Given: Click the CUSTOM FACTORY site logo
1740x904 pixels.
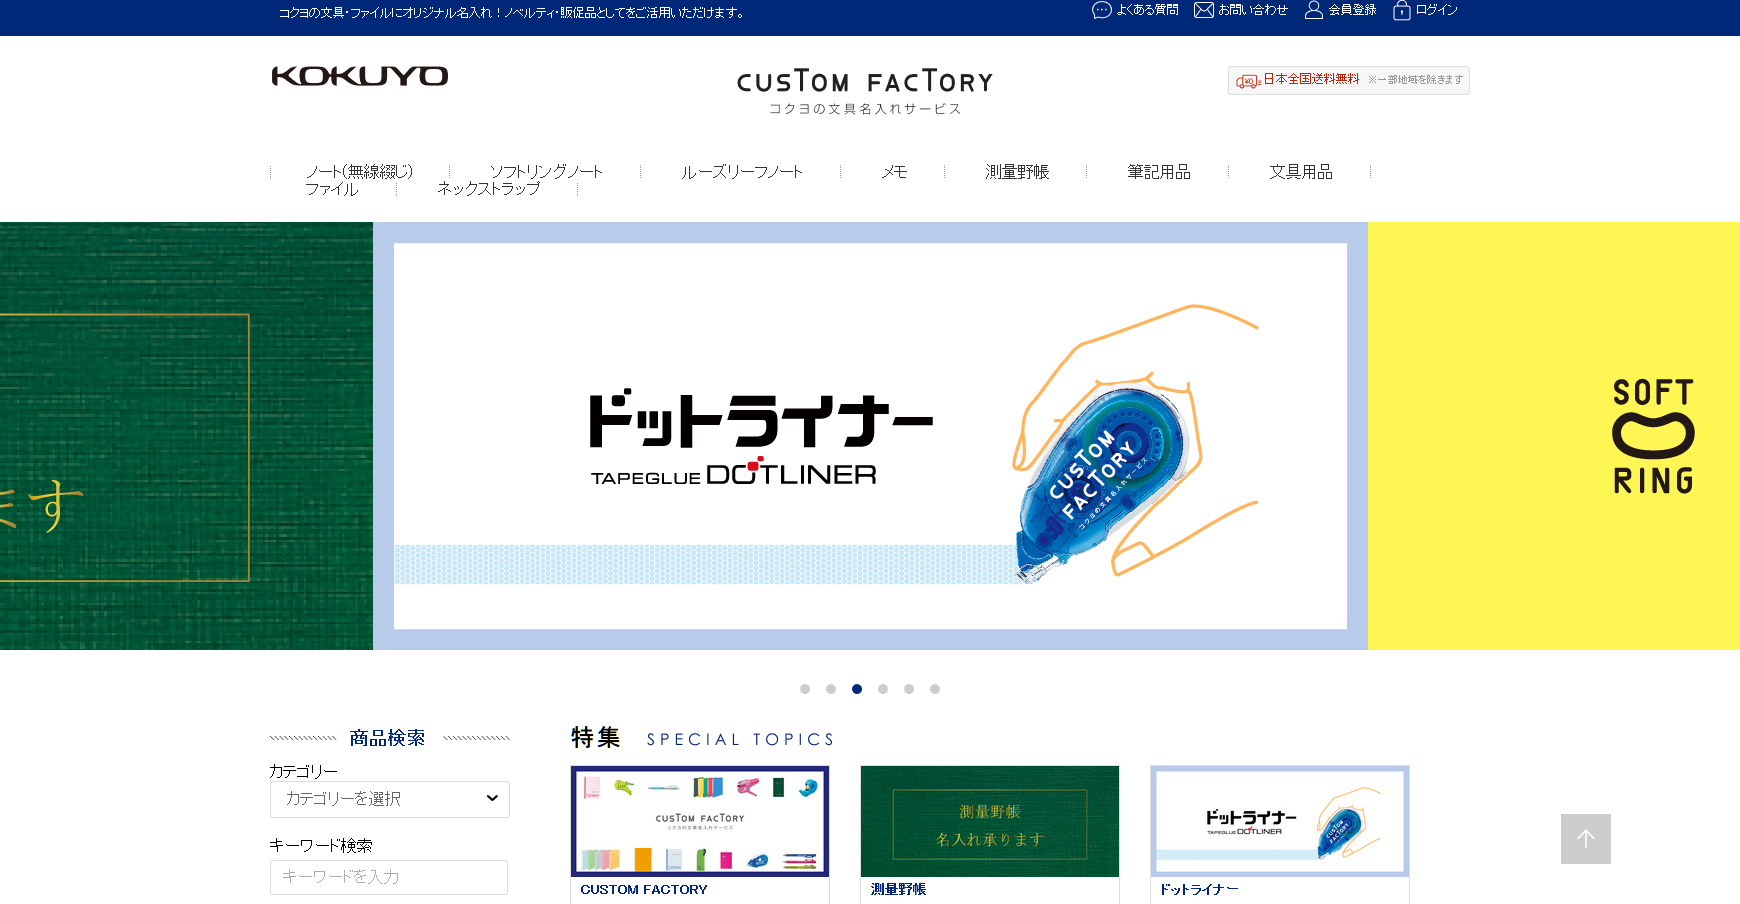Looking at the screenshot, I should click(865, 92).
